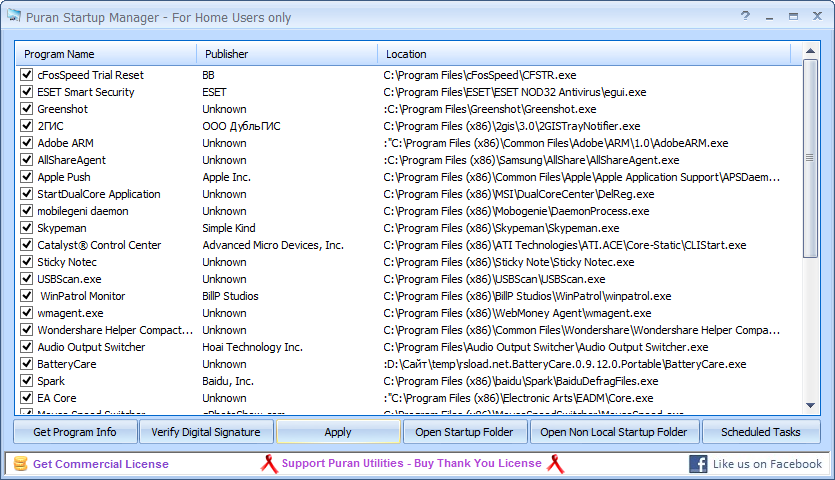Uncheck Audio Output Switcher checkbox
The width and height of the screenshot is (835, 480).
pos(27,347)
